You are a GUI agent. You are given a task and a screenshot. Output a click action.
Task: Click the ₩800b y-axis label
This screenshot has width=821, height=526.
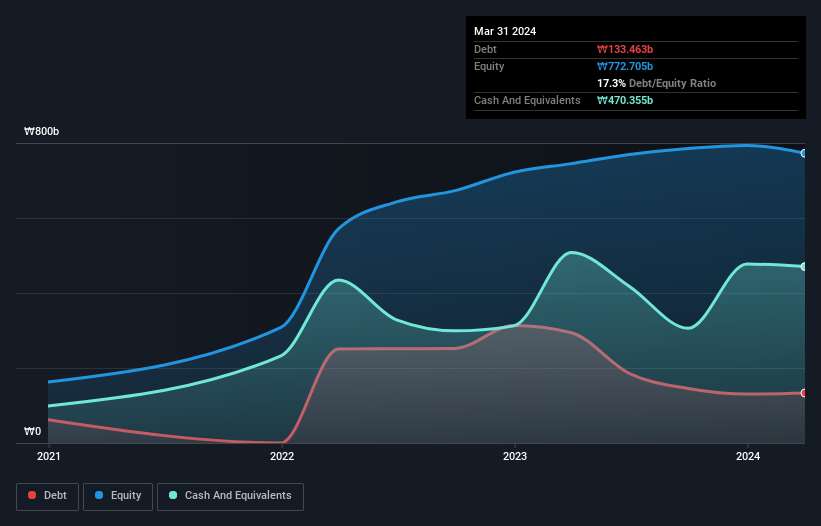click(x=41, y=131)
